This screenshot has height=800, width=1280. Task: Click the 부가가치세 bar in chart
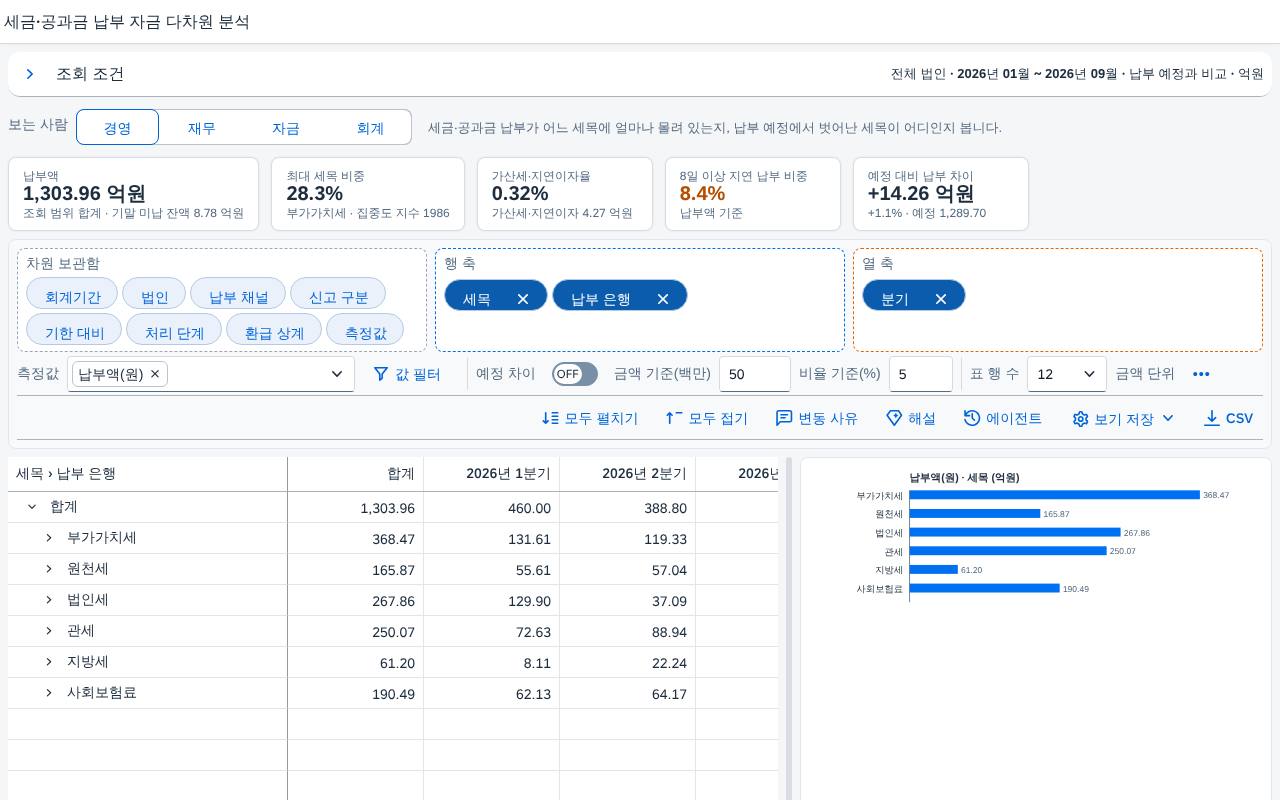1054,495
